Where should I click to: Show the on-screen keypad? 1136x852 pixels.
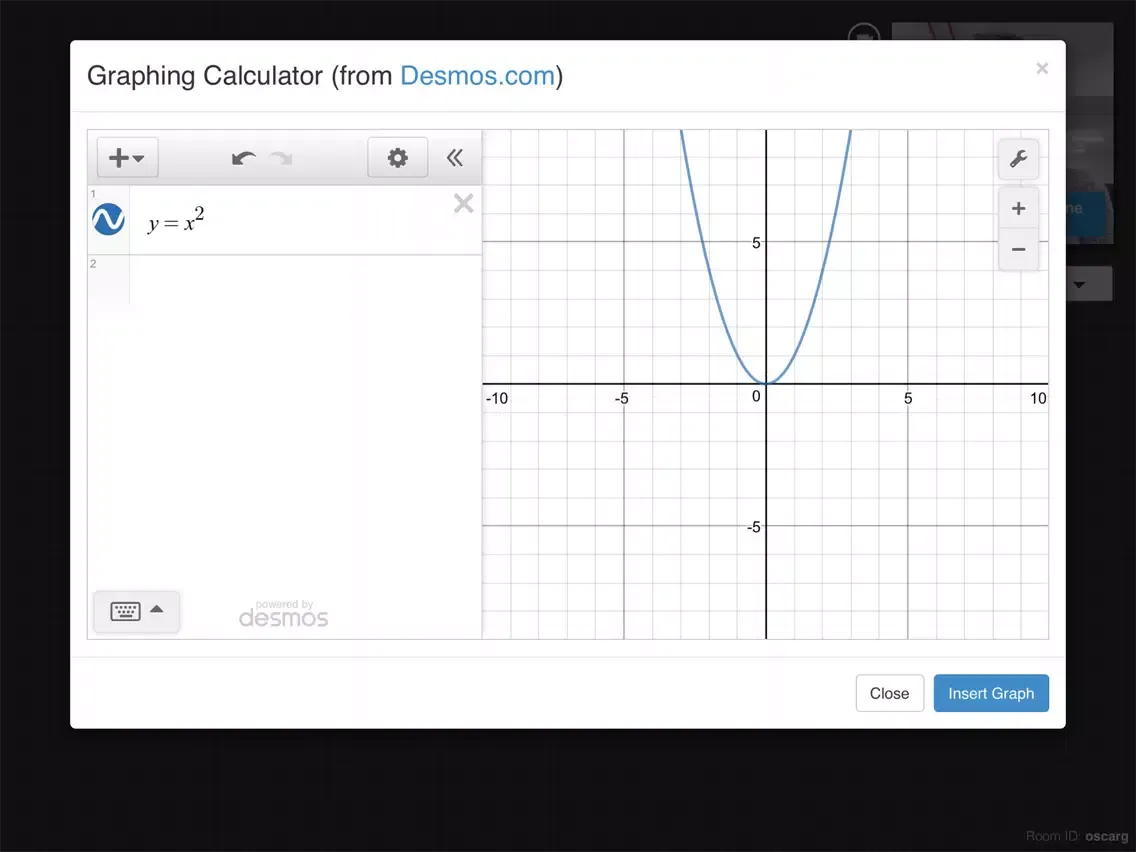pyautogui.click(x=137, y=611)
